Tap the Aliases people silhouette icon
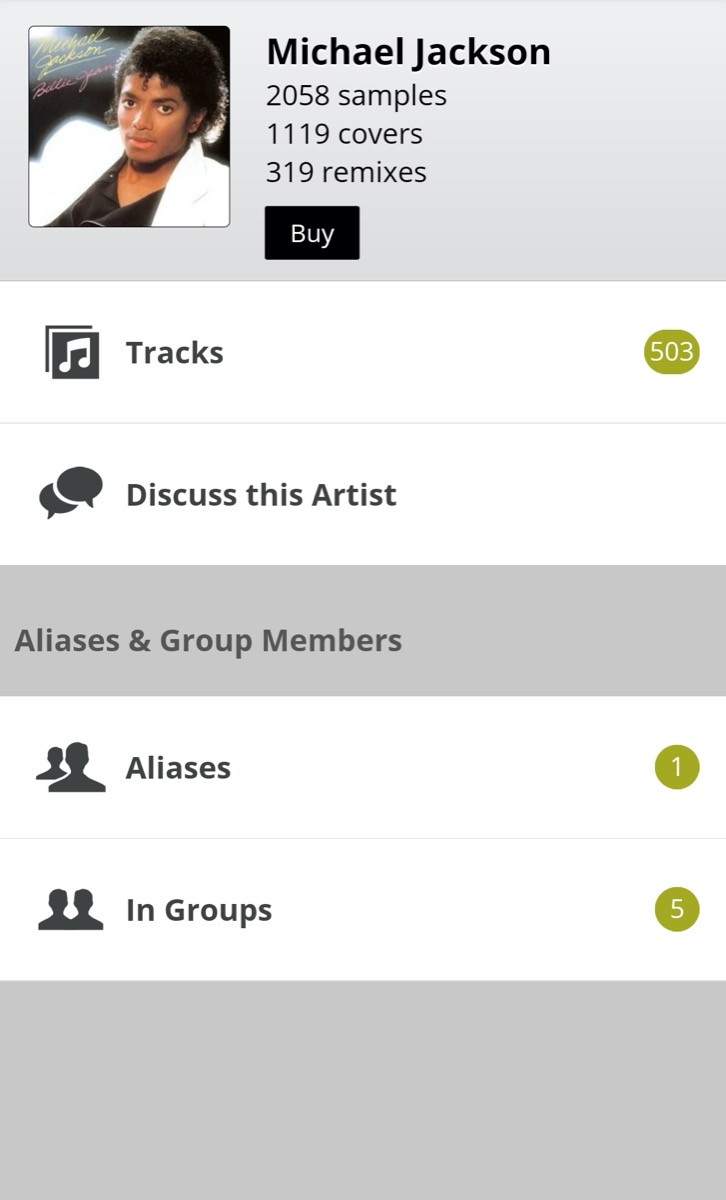 click(x=71, y=768)
